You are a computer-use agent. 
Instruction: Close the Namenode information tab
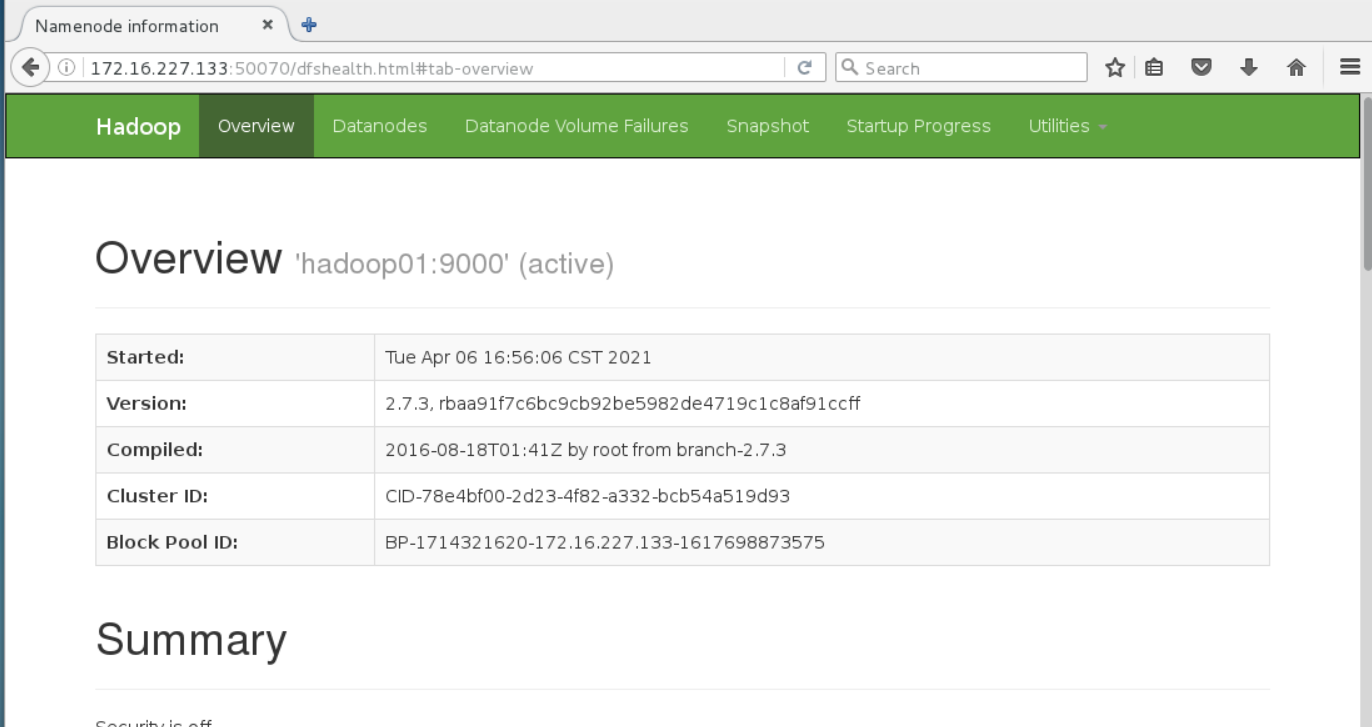tap(267, 25)
